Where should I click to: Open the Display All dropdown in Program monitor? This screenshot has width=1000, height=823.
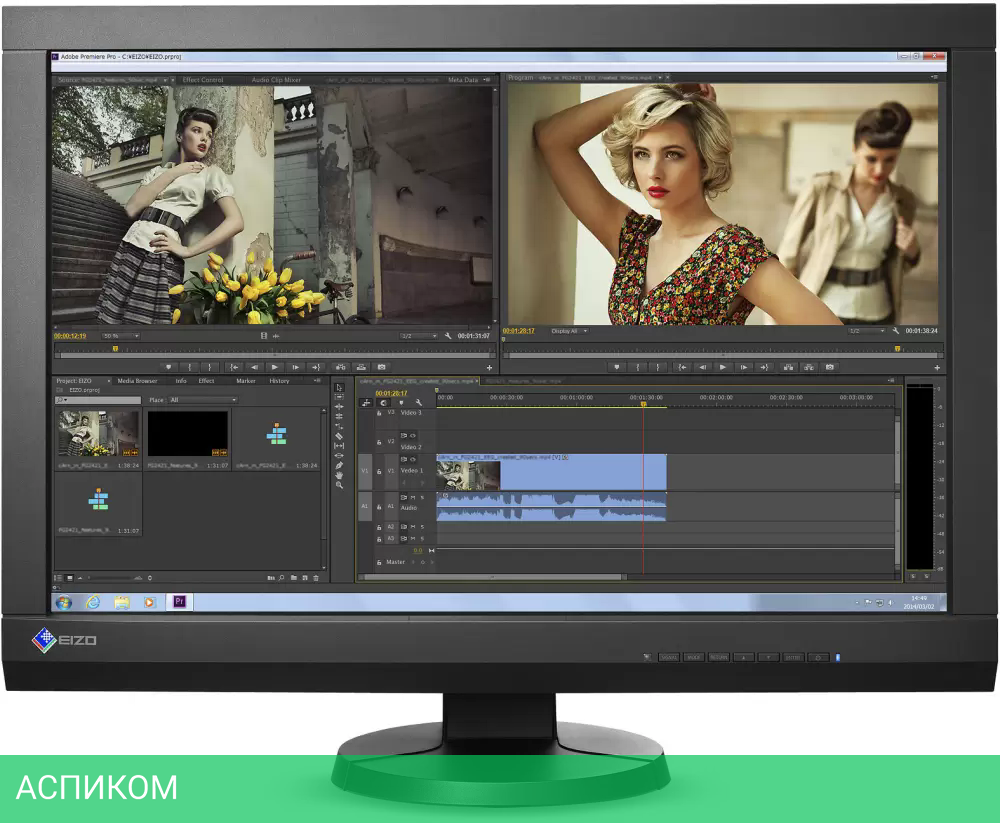[x=567, y=332]
